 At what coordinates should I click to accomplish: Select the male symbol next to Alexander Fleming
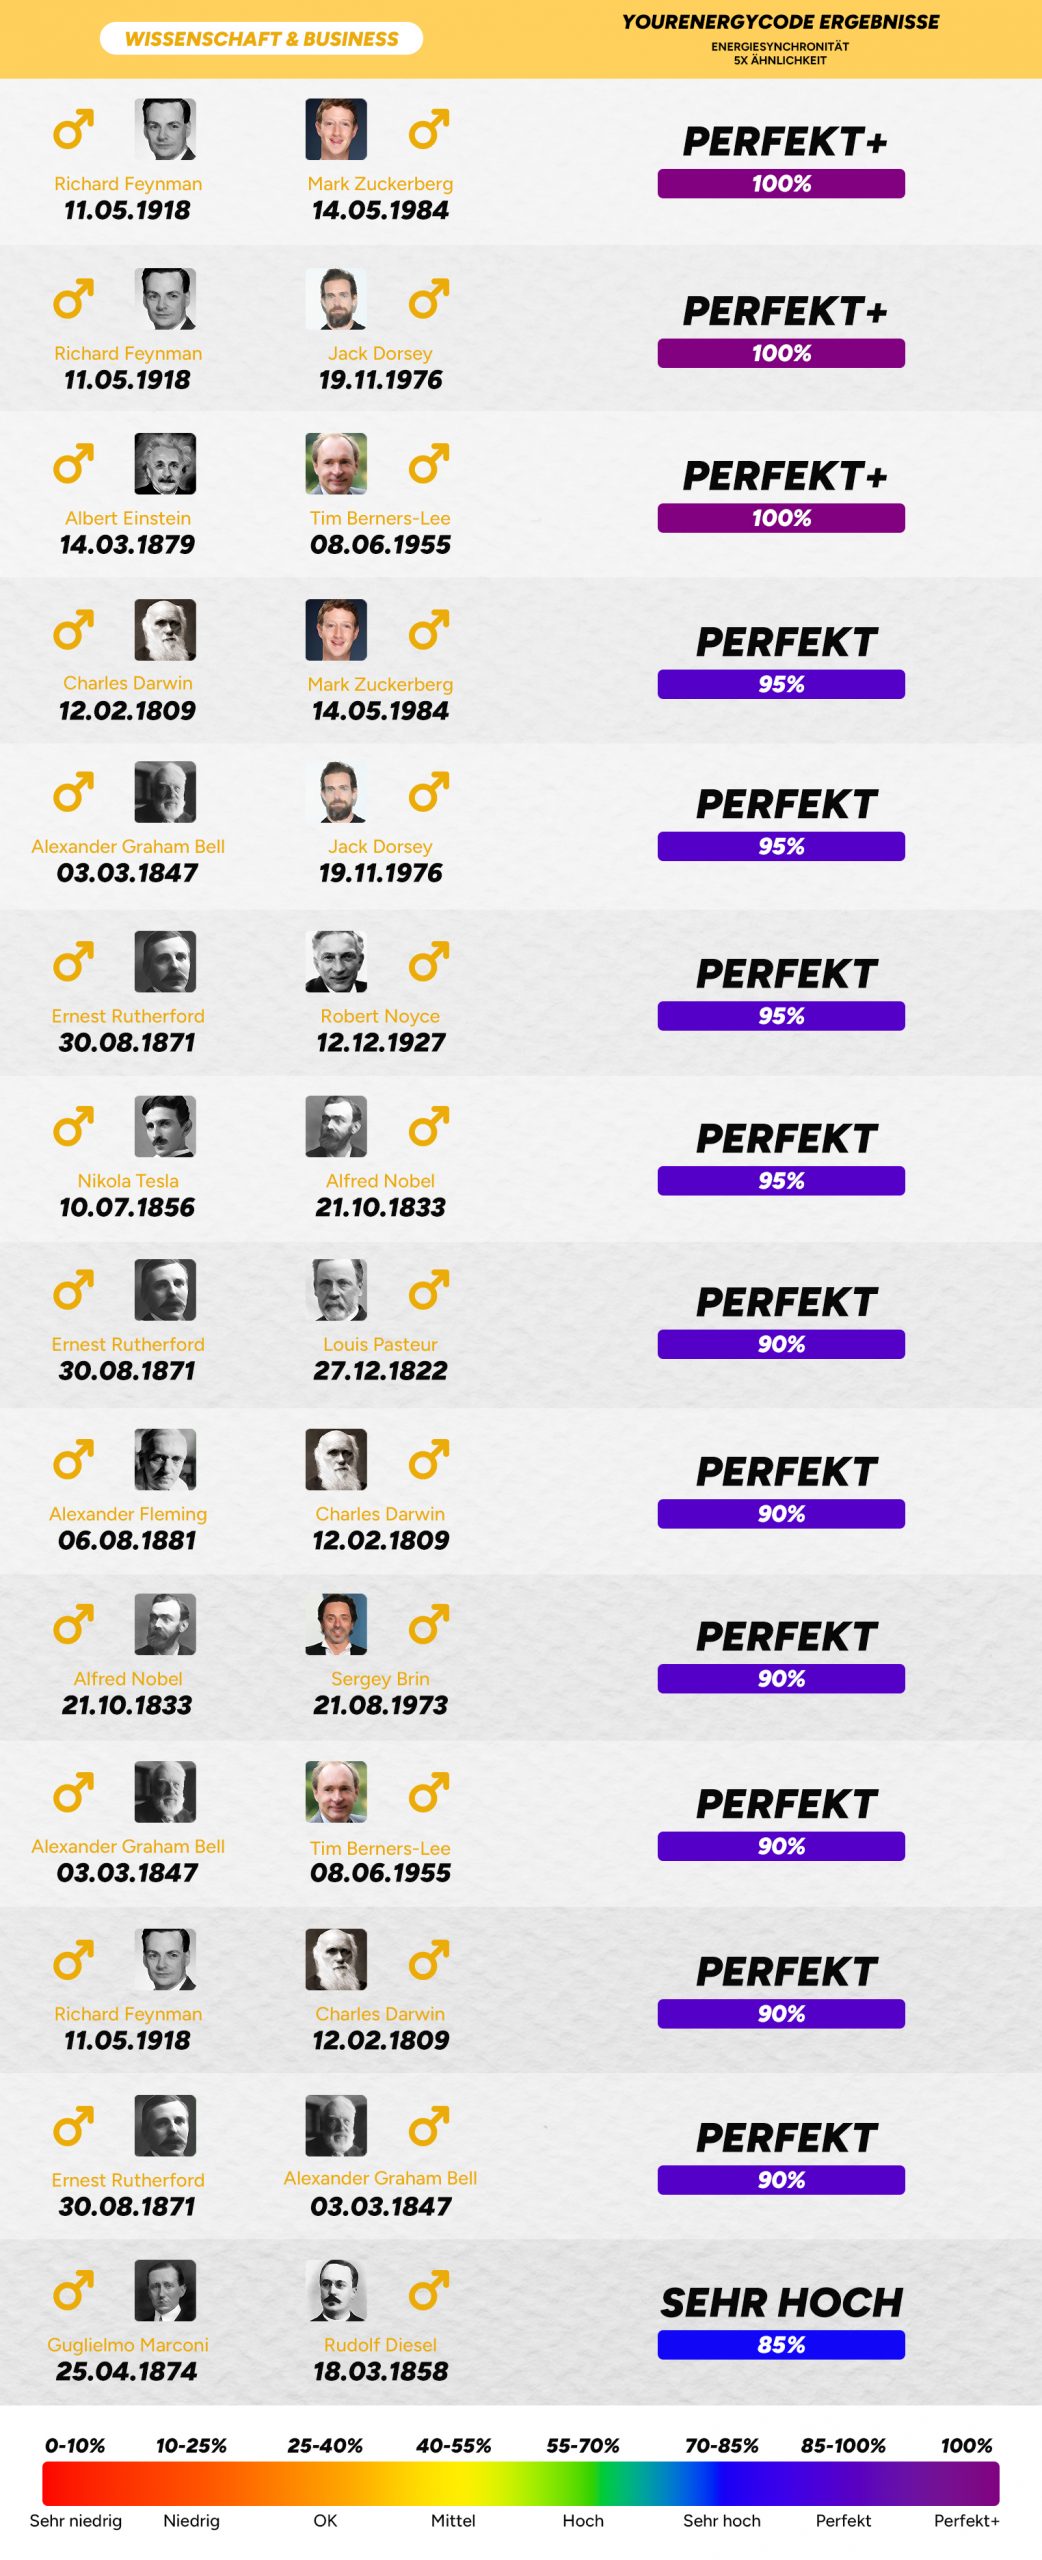click(73, 1459)
